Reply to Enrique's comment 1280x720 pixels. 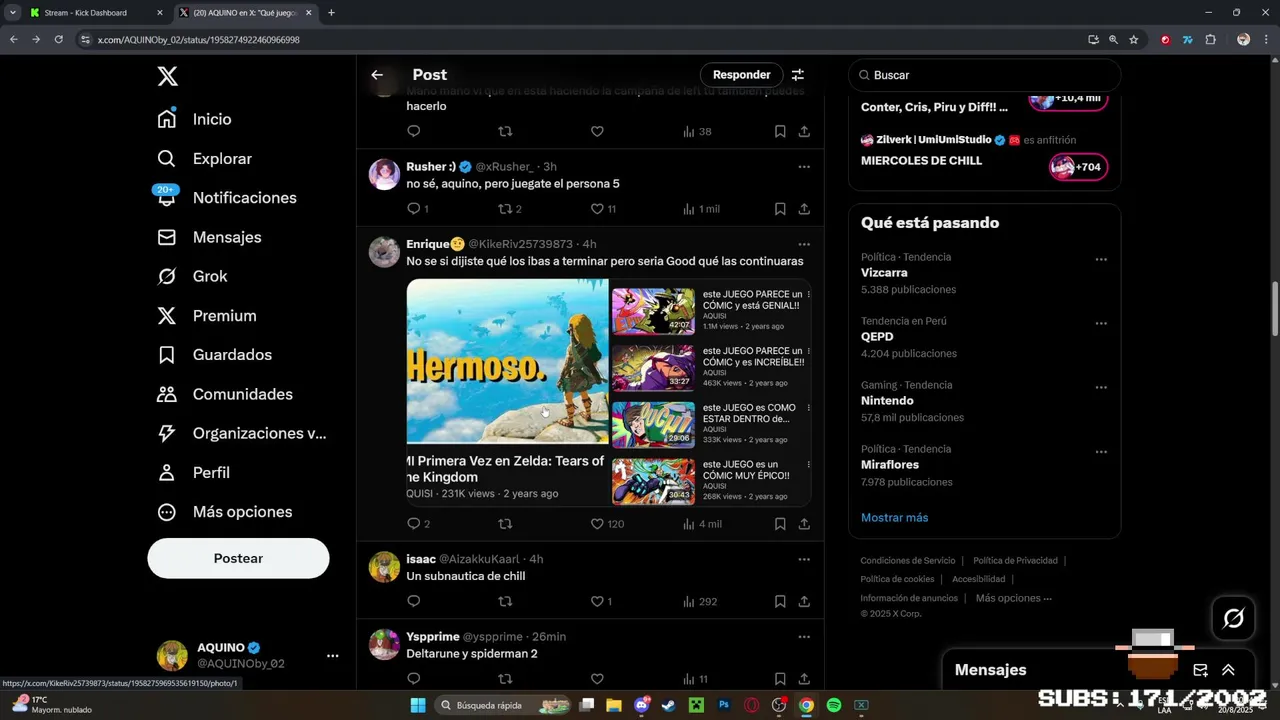pyautogui.click(x=414, y=524)
